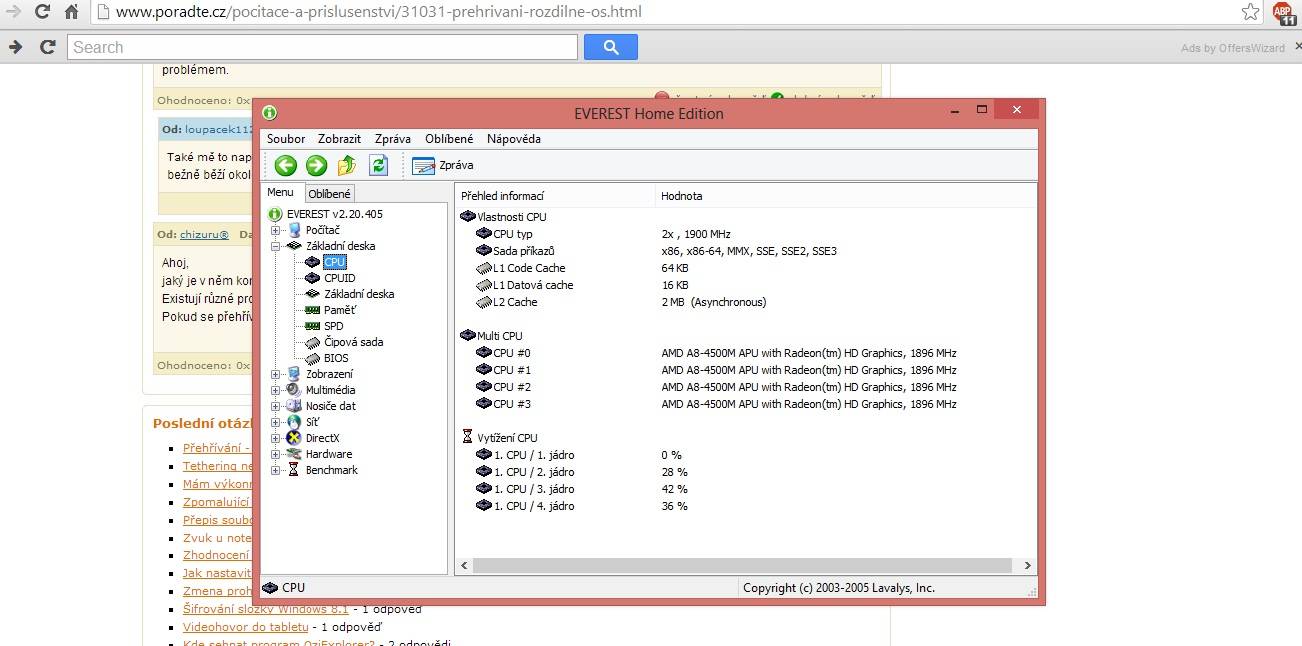Viewport: 1302px width, 646px height.
Task: Select the 1. CPU / 1. jádro row
Action: 746,455
